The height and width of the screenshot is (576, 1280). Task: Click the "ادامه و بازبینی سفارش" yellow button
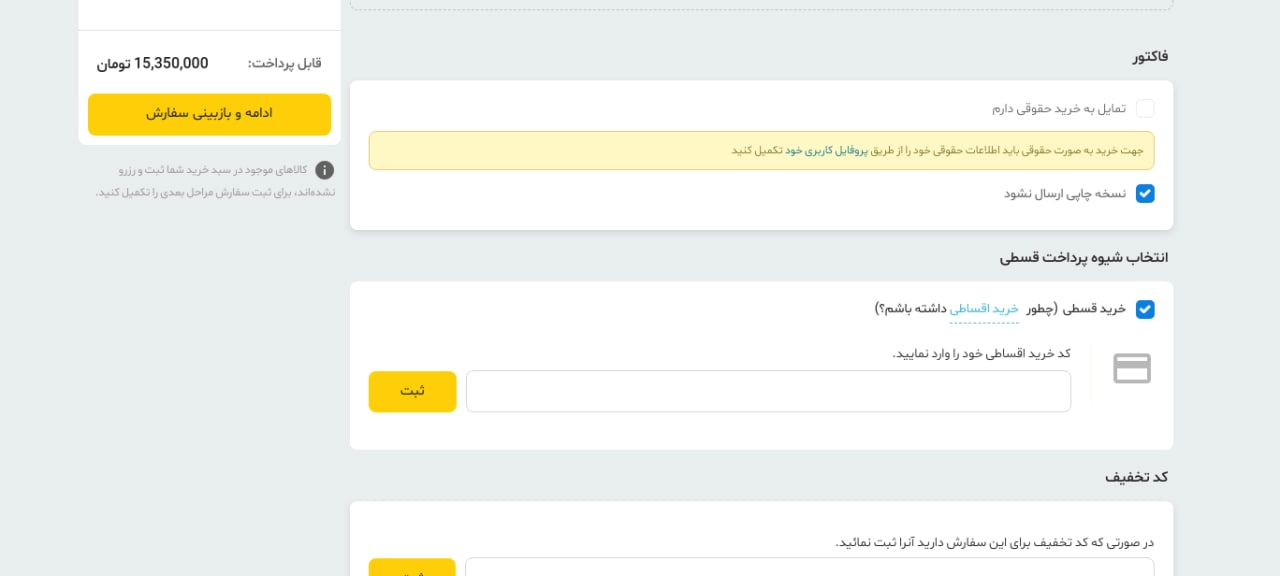pyautogui.click(x=209, y=114)
